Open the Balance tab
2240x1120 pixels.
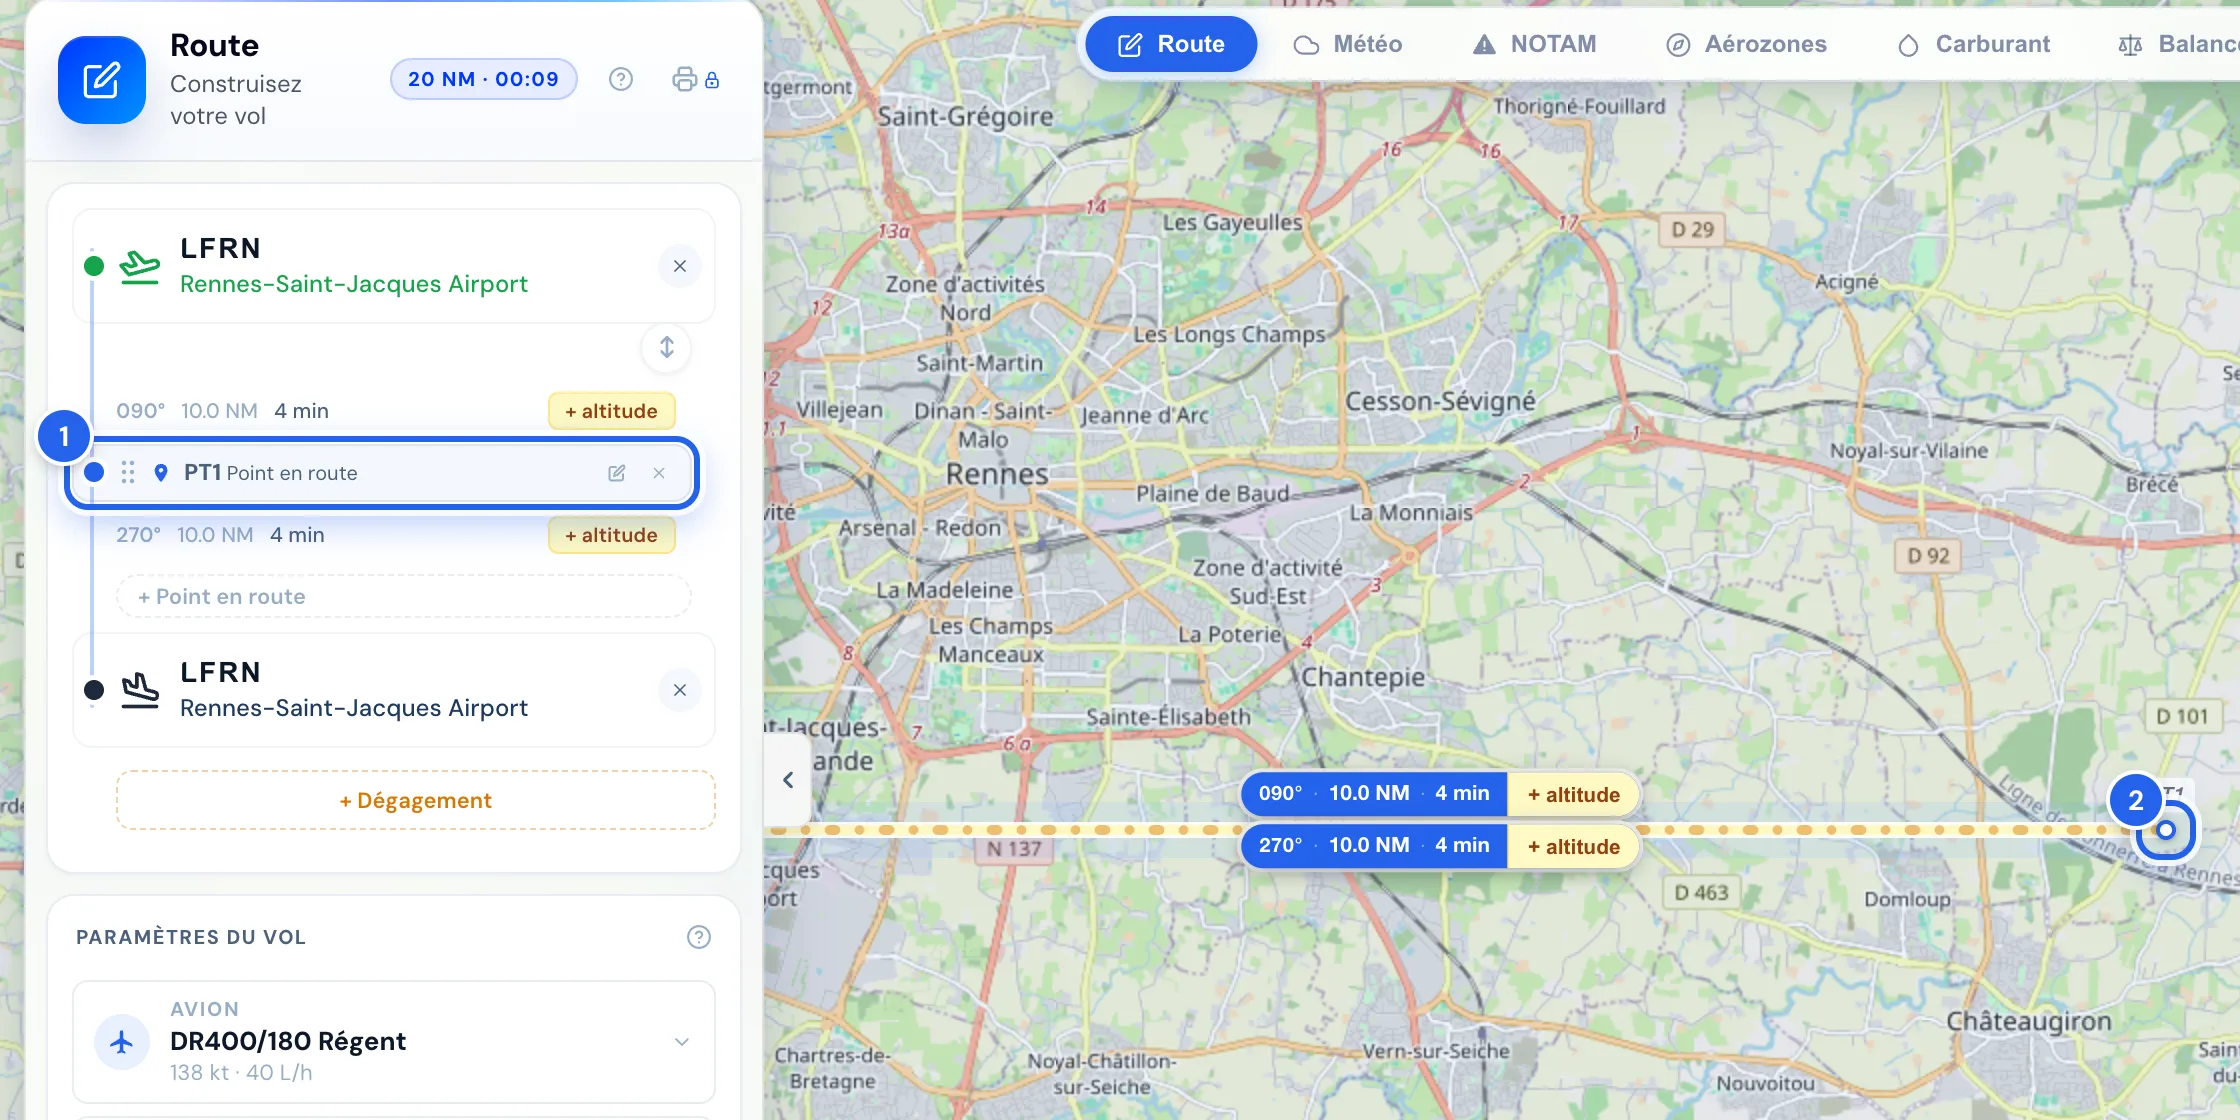point(2178,44)
